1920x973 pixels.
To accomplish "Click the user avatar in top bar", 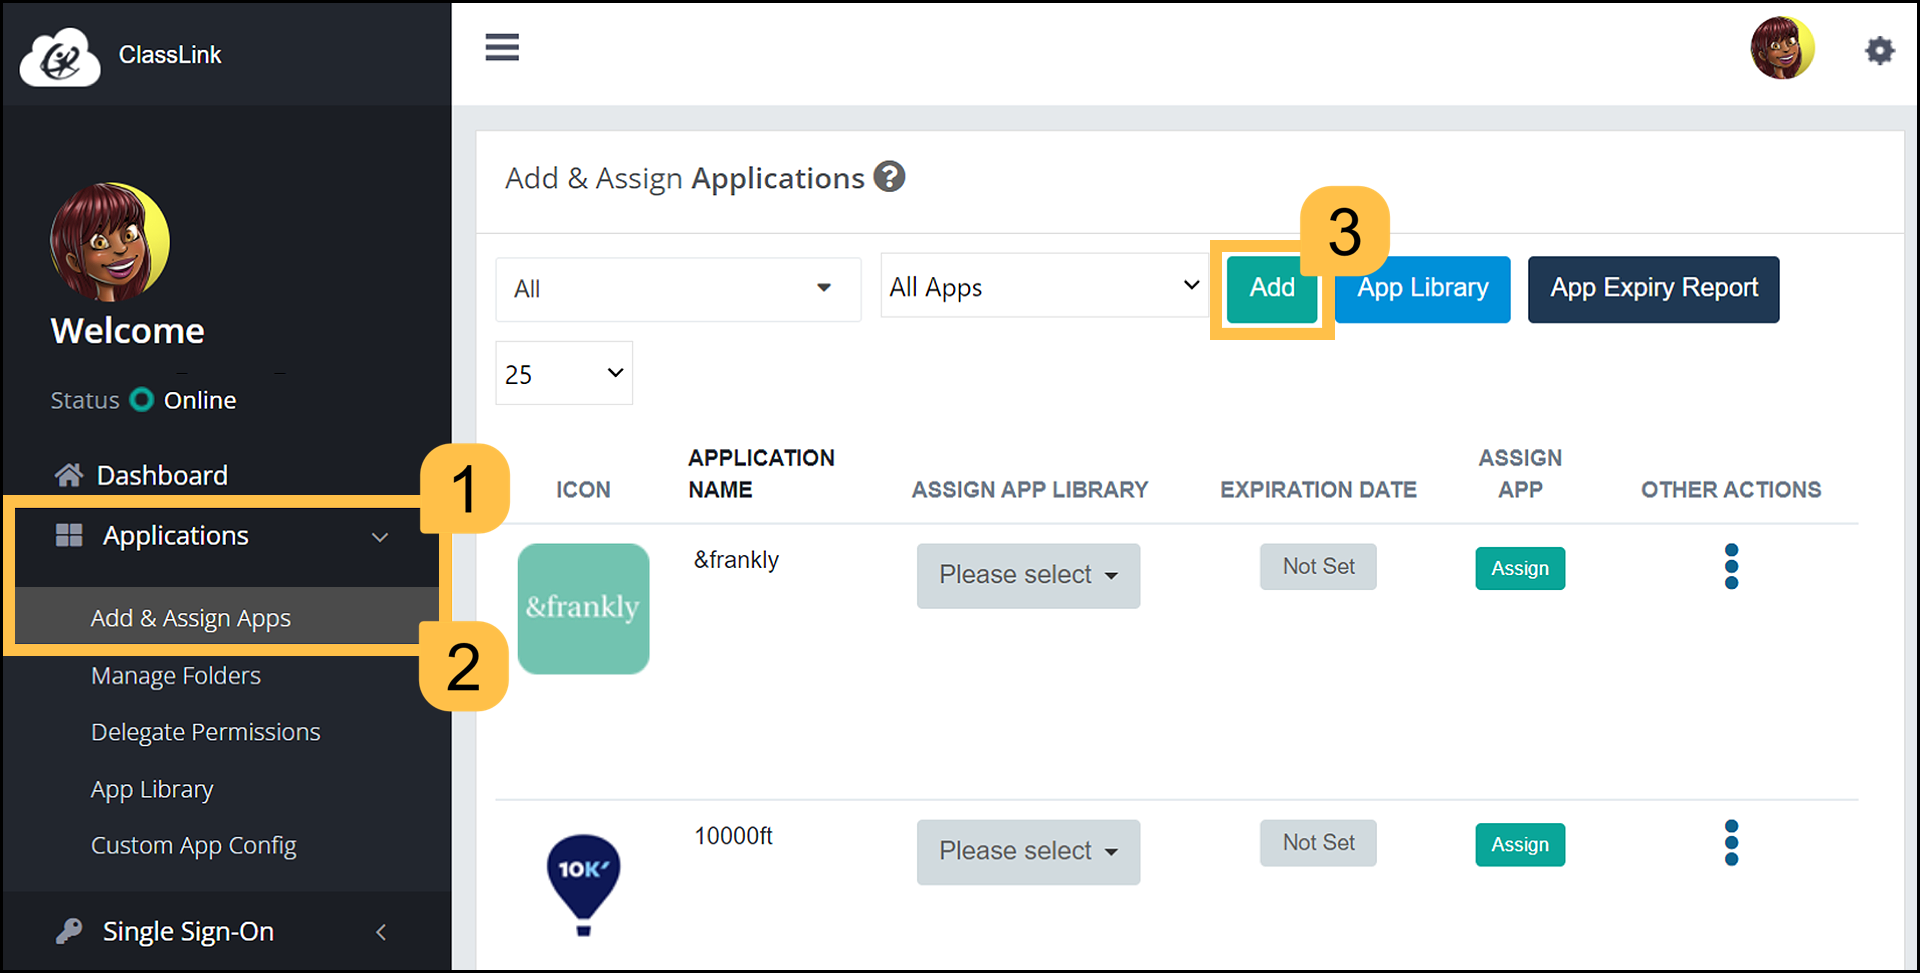I will click(x=1782, y=48).
